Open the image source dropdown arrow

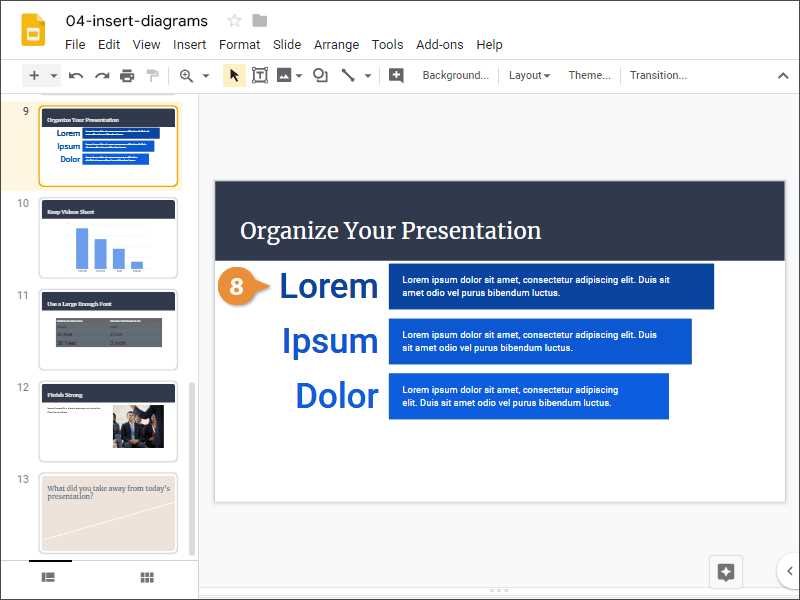(x=299, y=76)
